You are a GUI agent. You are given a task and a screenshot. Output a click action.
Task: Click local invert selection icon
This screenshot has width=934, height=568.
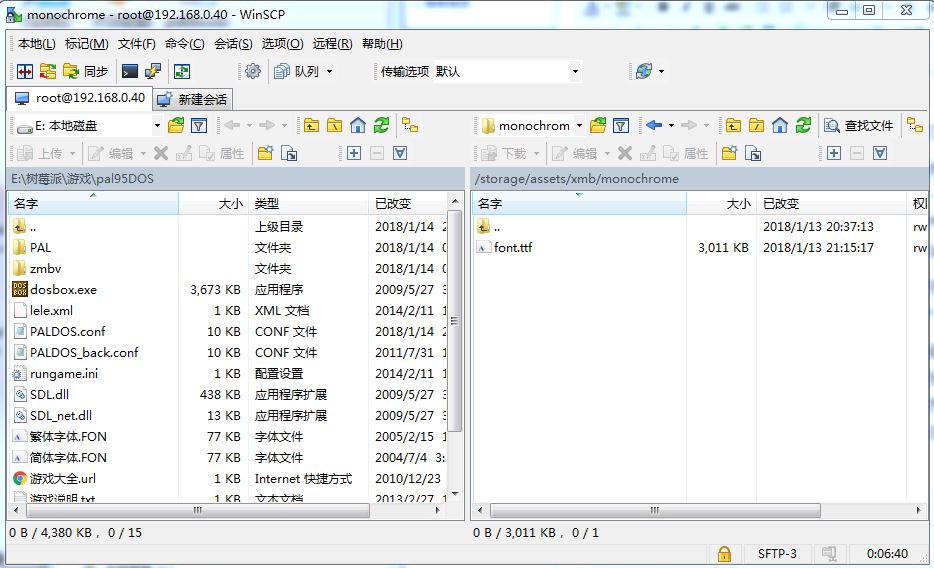pyautogui.click(x=400, y=154)
